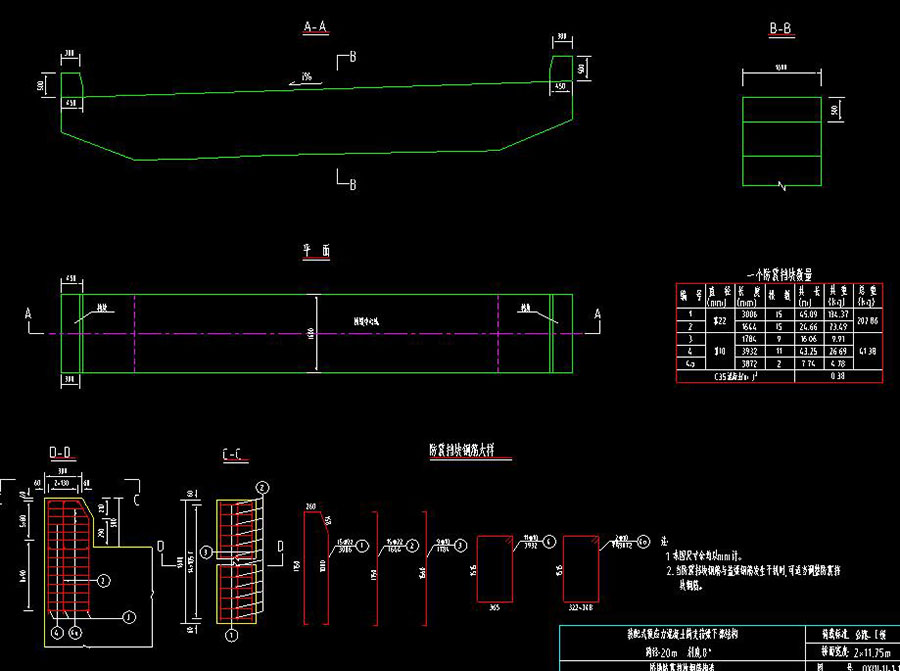The height and width of the screenshot is (671, 900).
Task: Click rebar callout bubble 1 below C-C
Action: point(232,635)
